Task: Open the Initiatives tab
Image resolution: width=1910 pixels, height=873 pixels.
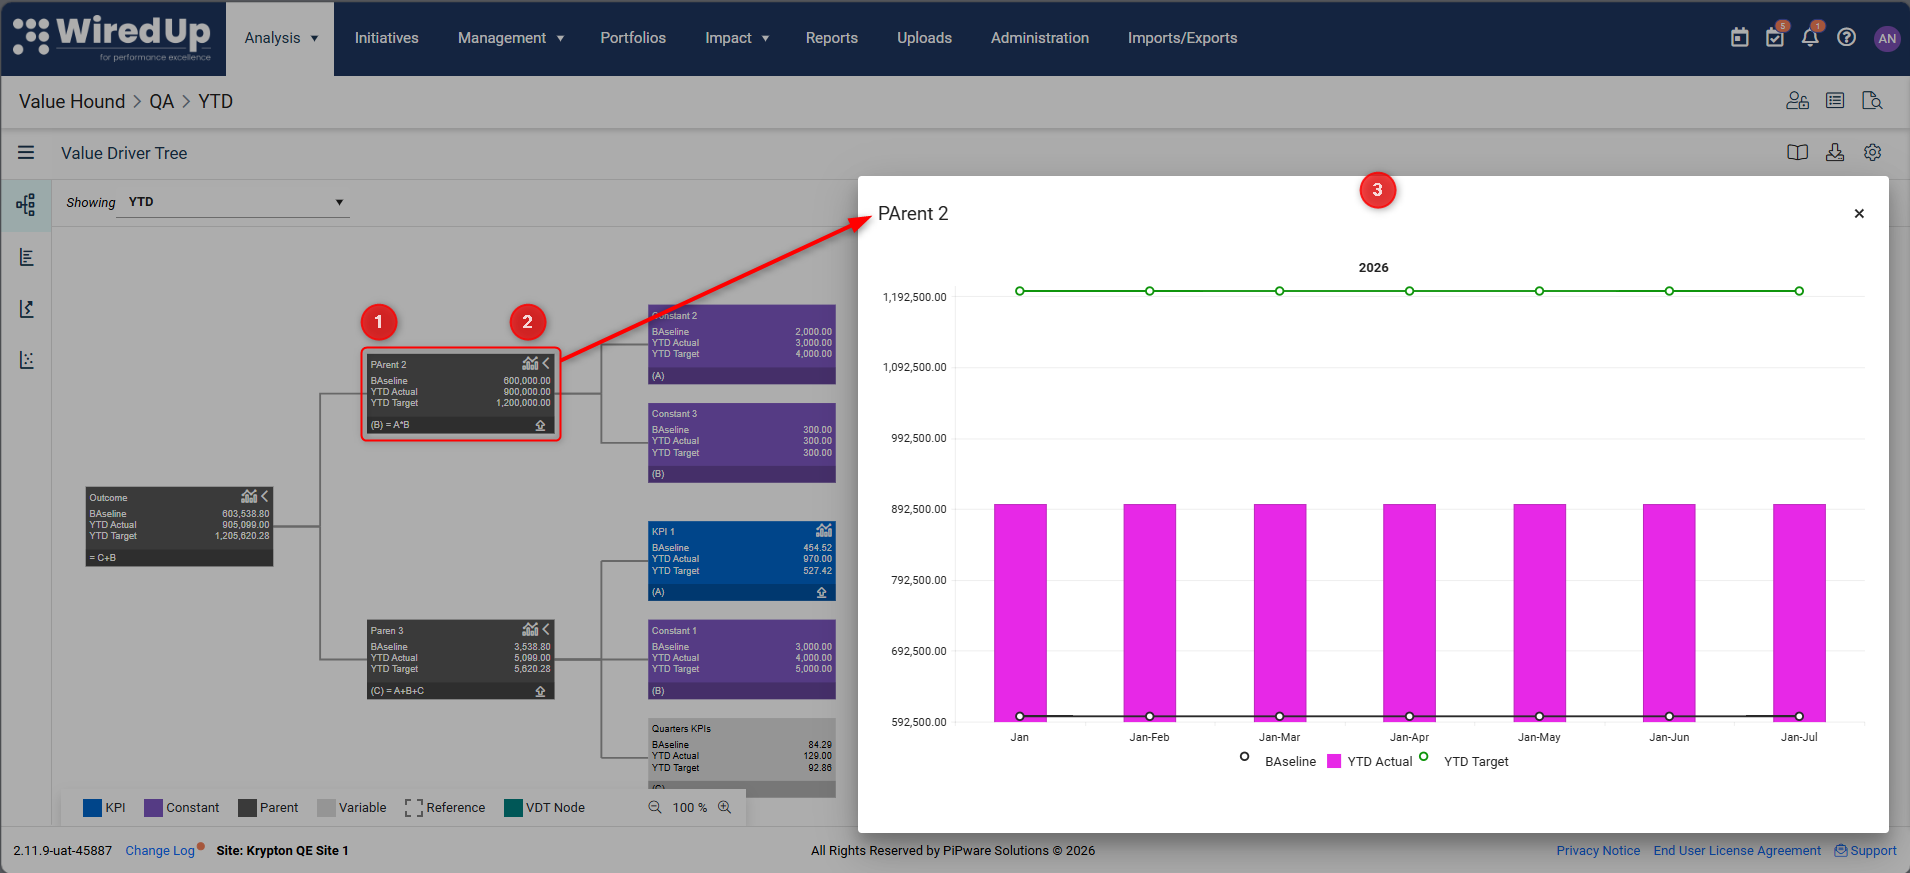Action: tap(386, 38)
